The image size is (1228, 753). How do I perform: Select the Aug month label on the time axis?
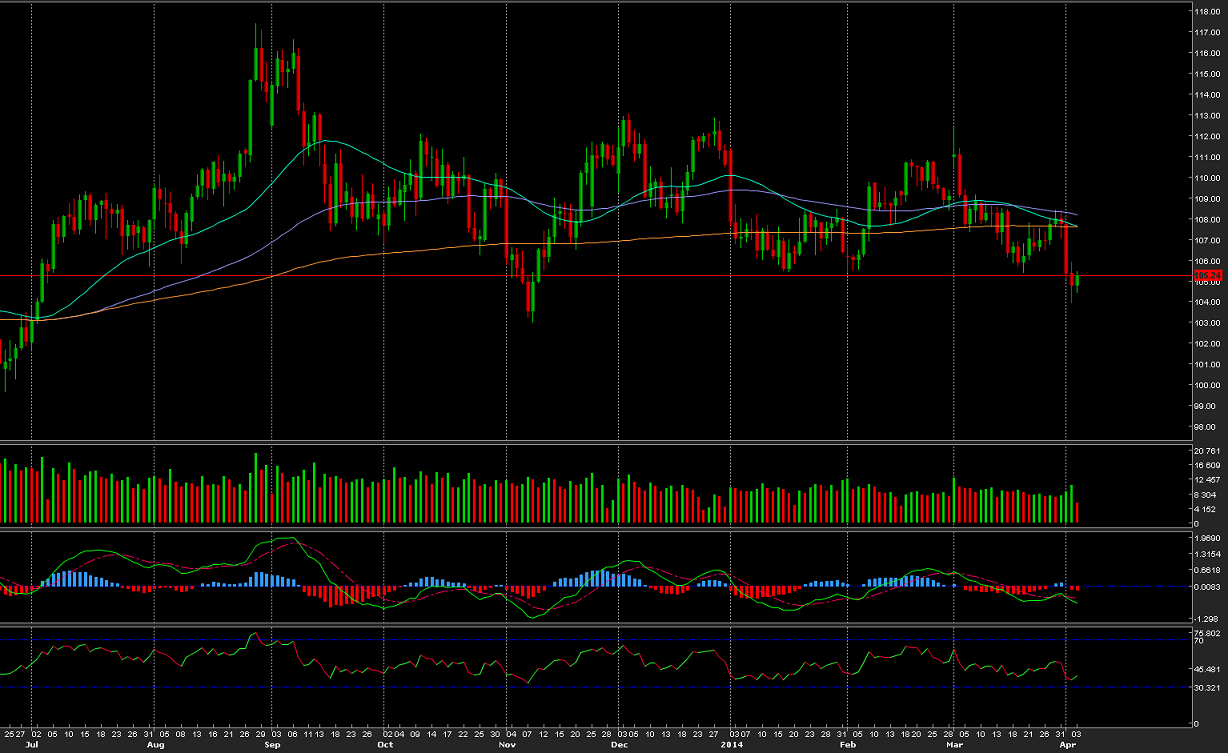coord(155,746)
